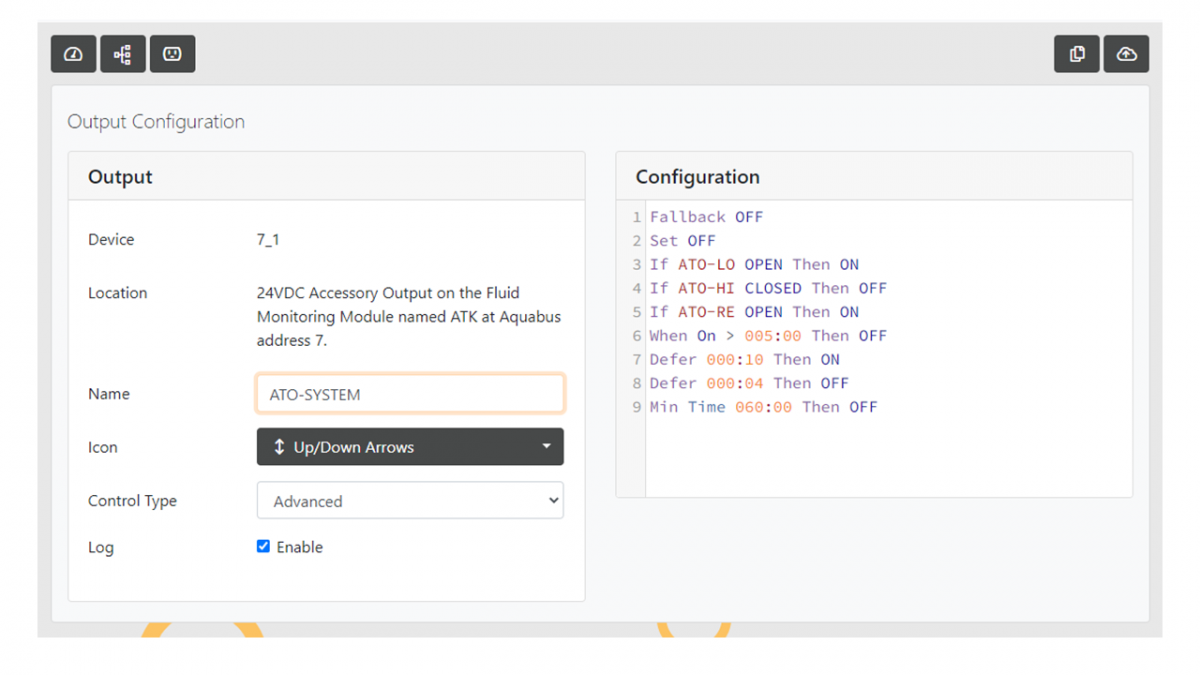Open the outlets icon

pyautogui.click(x=172, y=54)
